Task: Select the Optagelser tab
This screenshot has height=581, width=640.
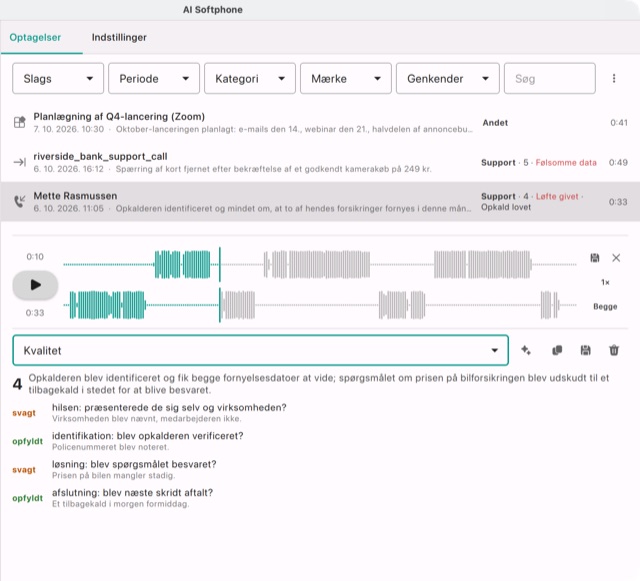Action: 35,37
